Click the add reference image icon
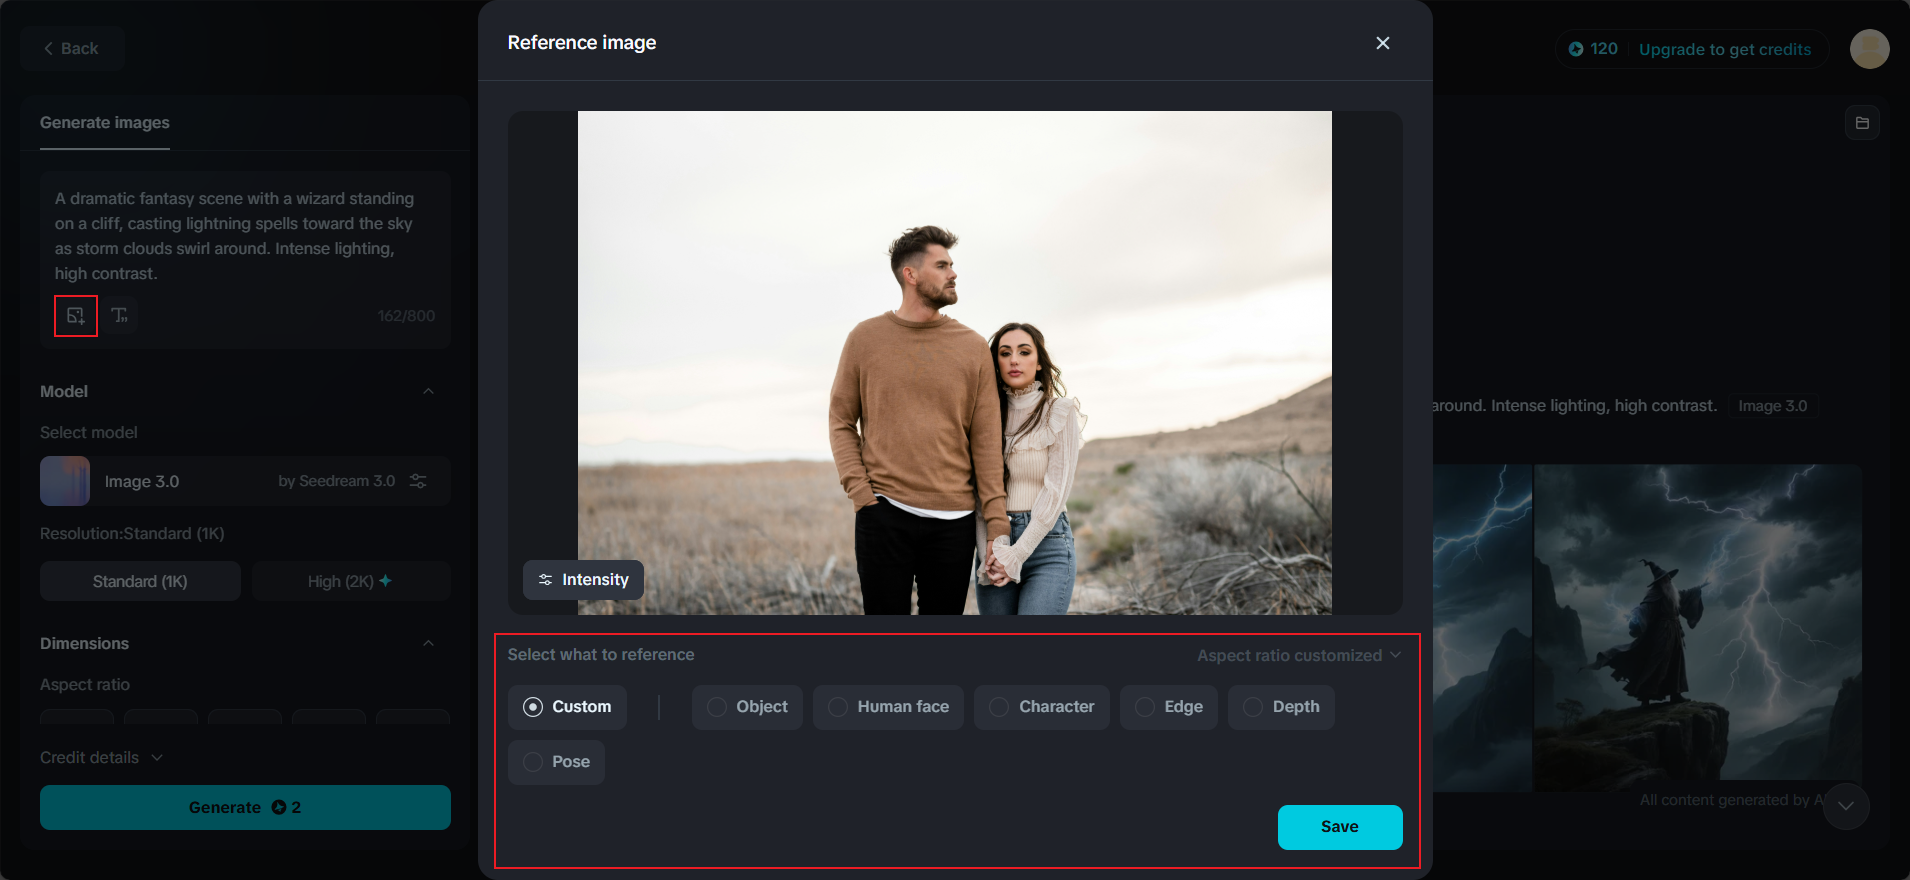1910x880 pixels. 76,316
